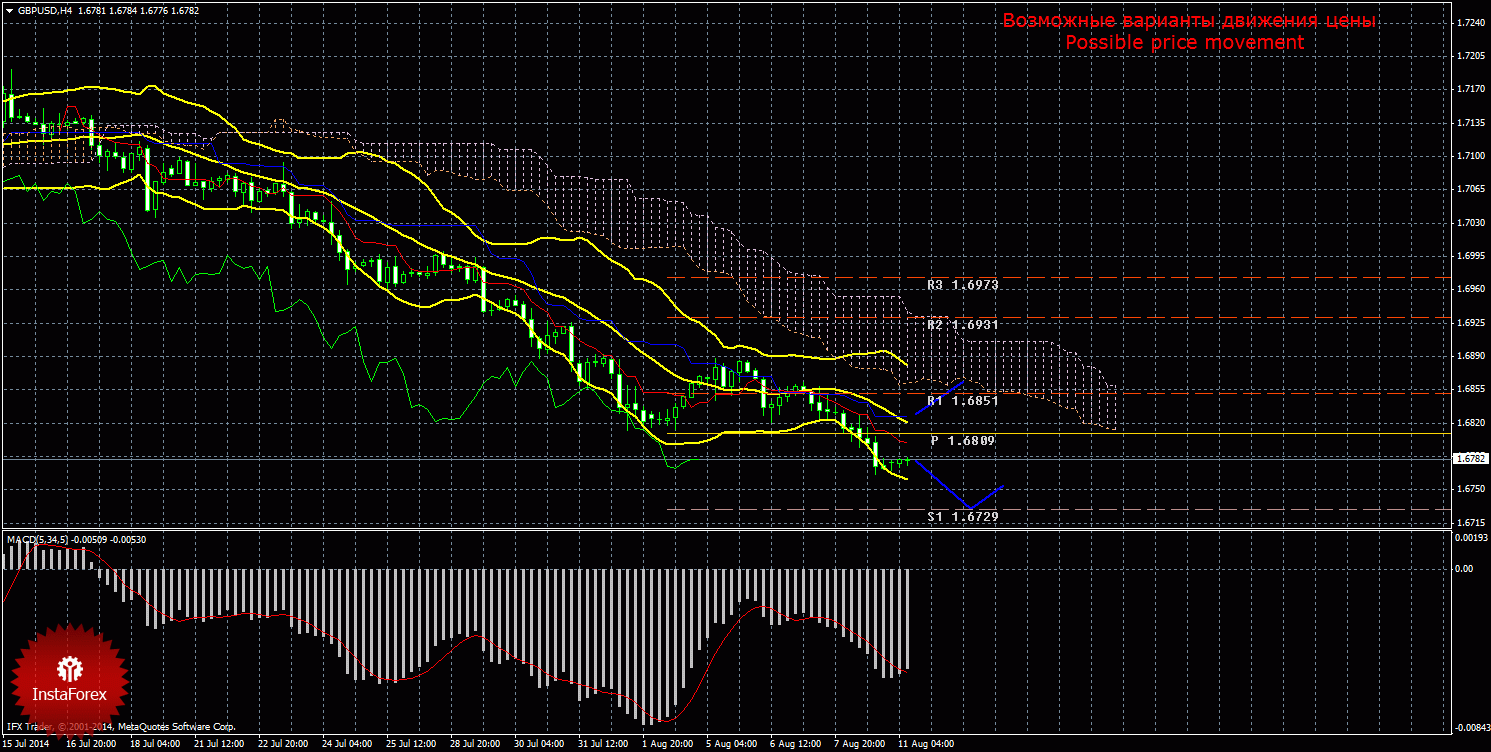This screenshot has height=752, width=1491.
Task: Select the R3 1.6973 pivot label
Action: [962, 285]
